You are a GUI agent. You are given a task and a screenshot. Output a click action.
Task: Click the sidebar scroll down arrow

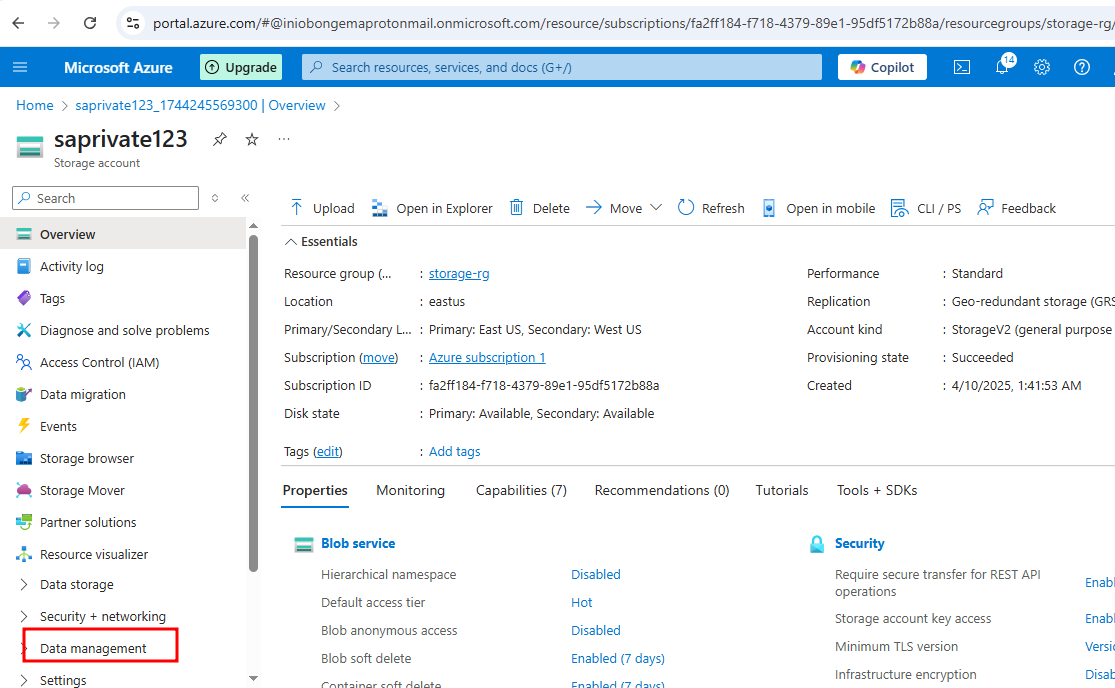click(x=253, y=679)
